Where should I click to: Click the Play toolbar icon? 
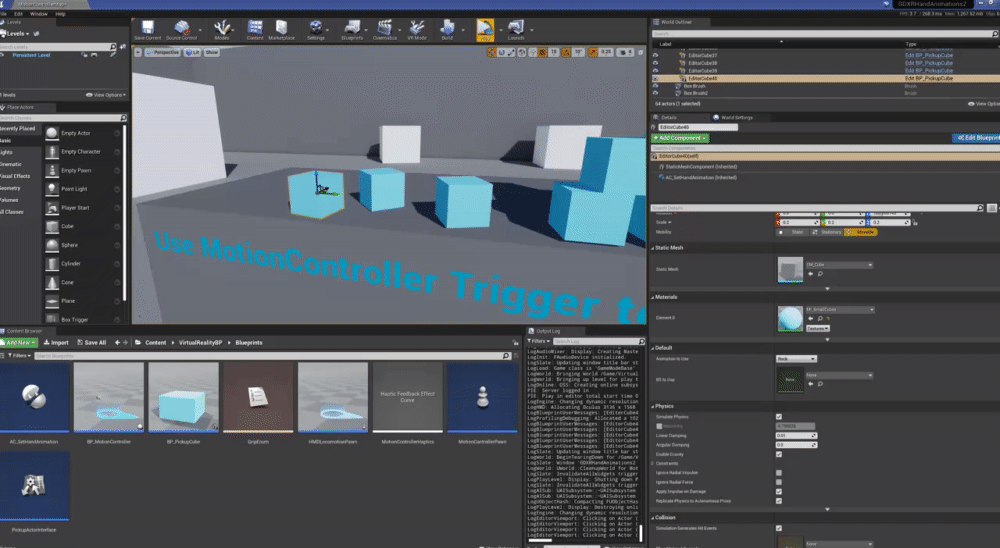tap(485, 29)
